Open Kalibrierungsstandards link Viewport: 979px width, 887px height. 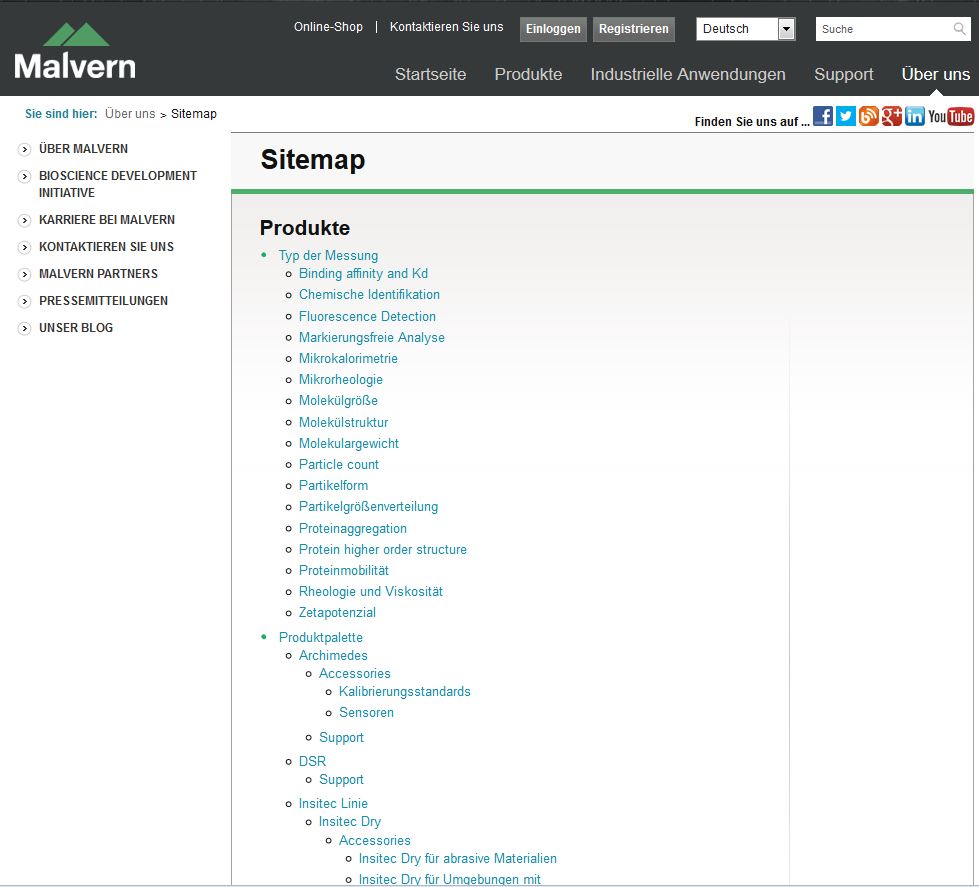[405, 692]
